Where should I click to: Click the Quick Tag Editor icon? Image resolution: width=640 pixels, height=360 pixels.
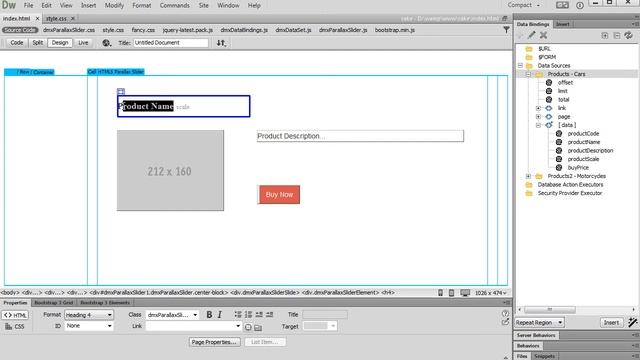pyautogui.click(x=505, y=322)
